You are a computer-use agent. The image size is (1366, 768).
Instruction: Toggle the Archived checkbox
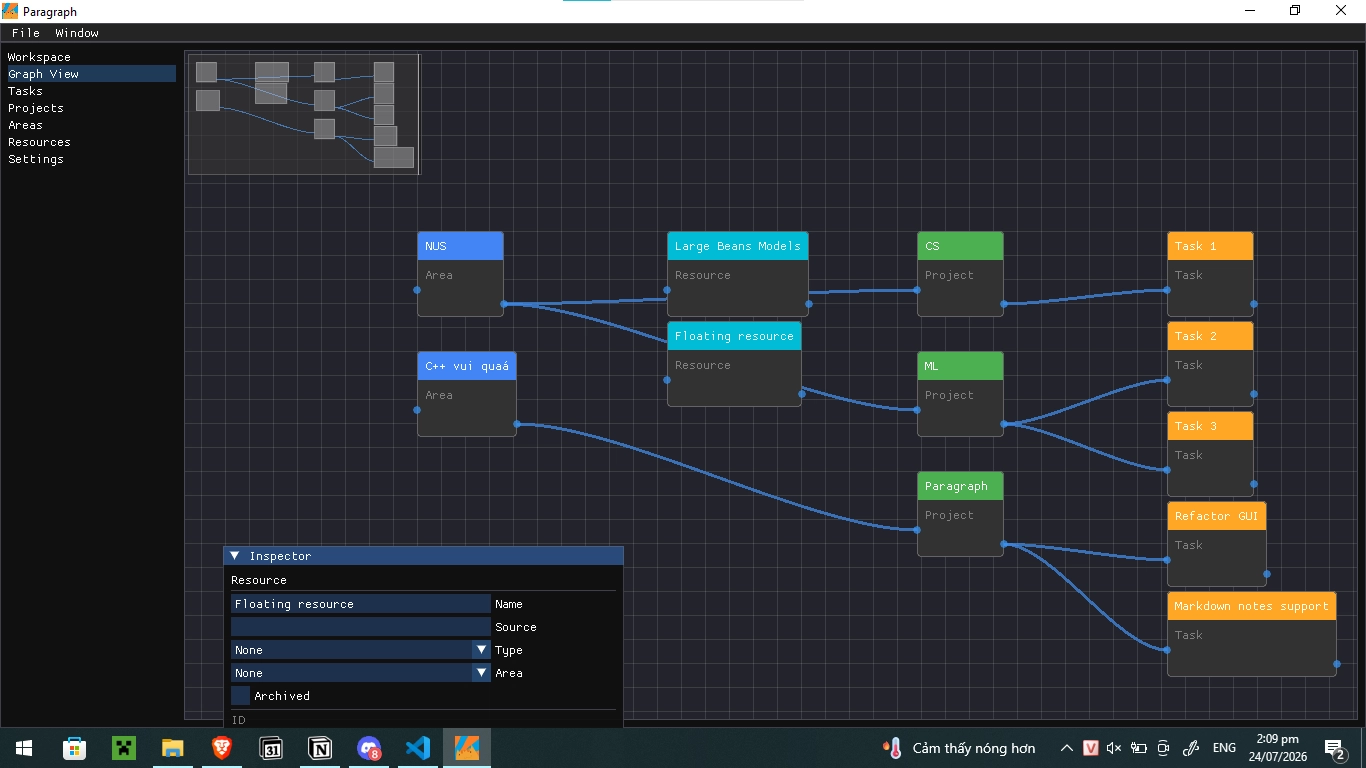(x=240, y=696)
